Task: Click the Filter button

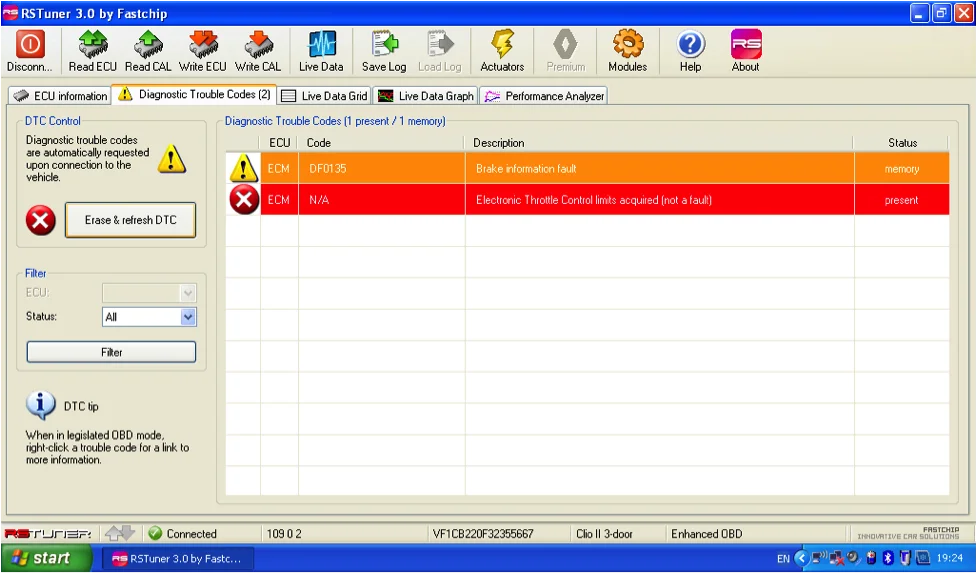Action: (x=111, y=352)
